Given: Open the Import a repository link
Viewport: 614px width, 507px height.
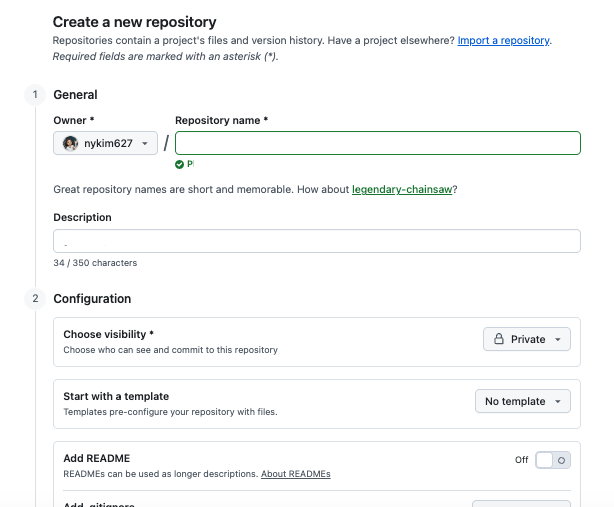Looking at the screenshot, I should pyautogui.click(x=504, y=40).
